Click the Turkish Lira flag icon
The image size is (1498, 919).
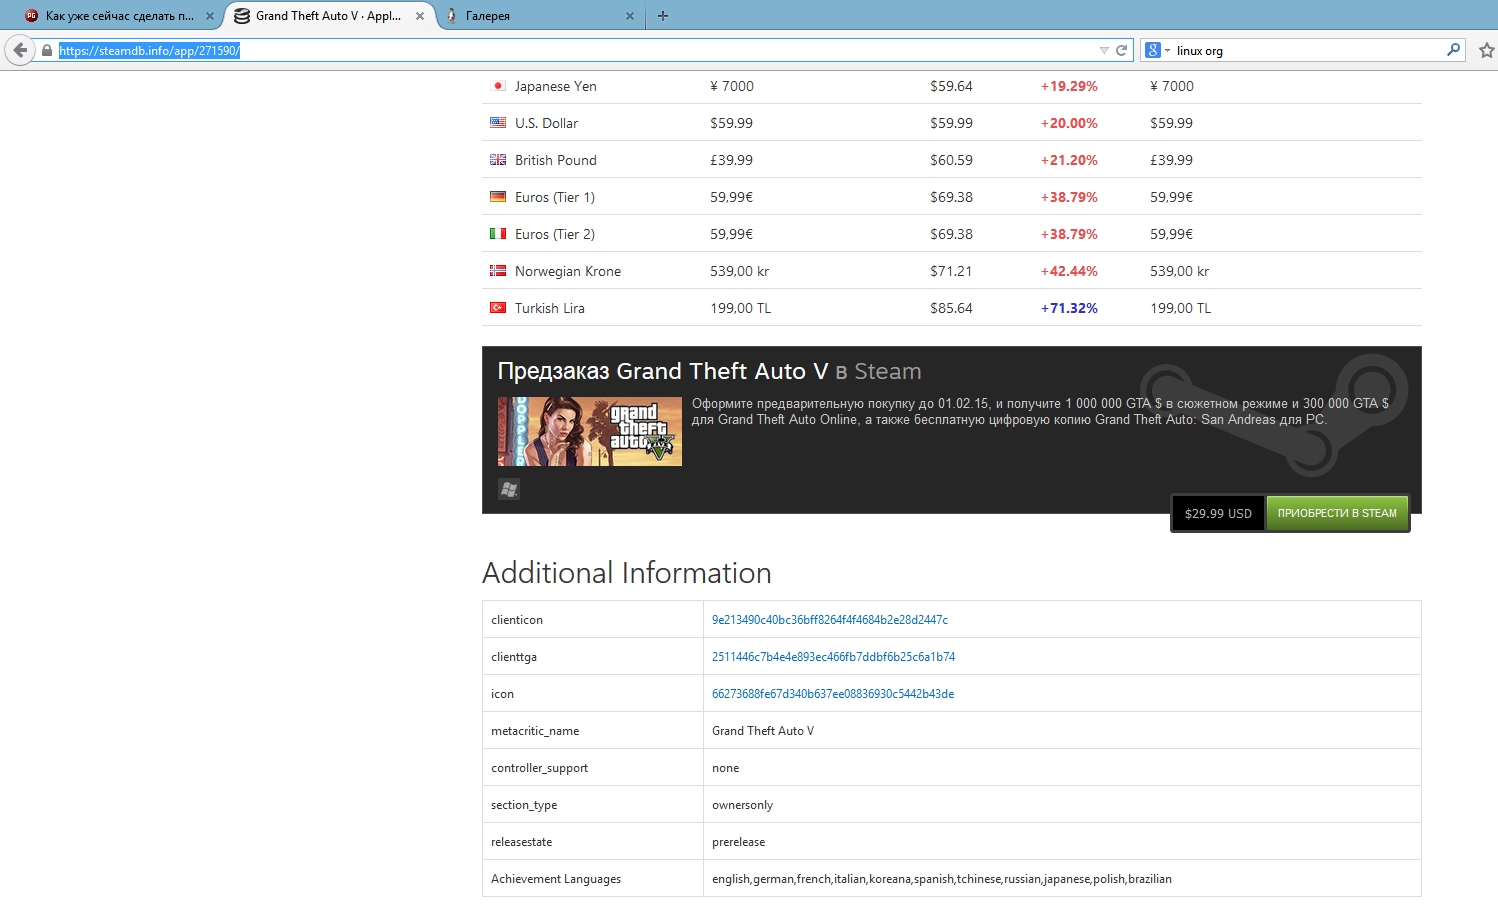498,308
